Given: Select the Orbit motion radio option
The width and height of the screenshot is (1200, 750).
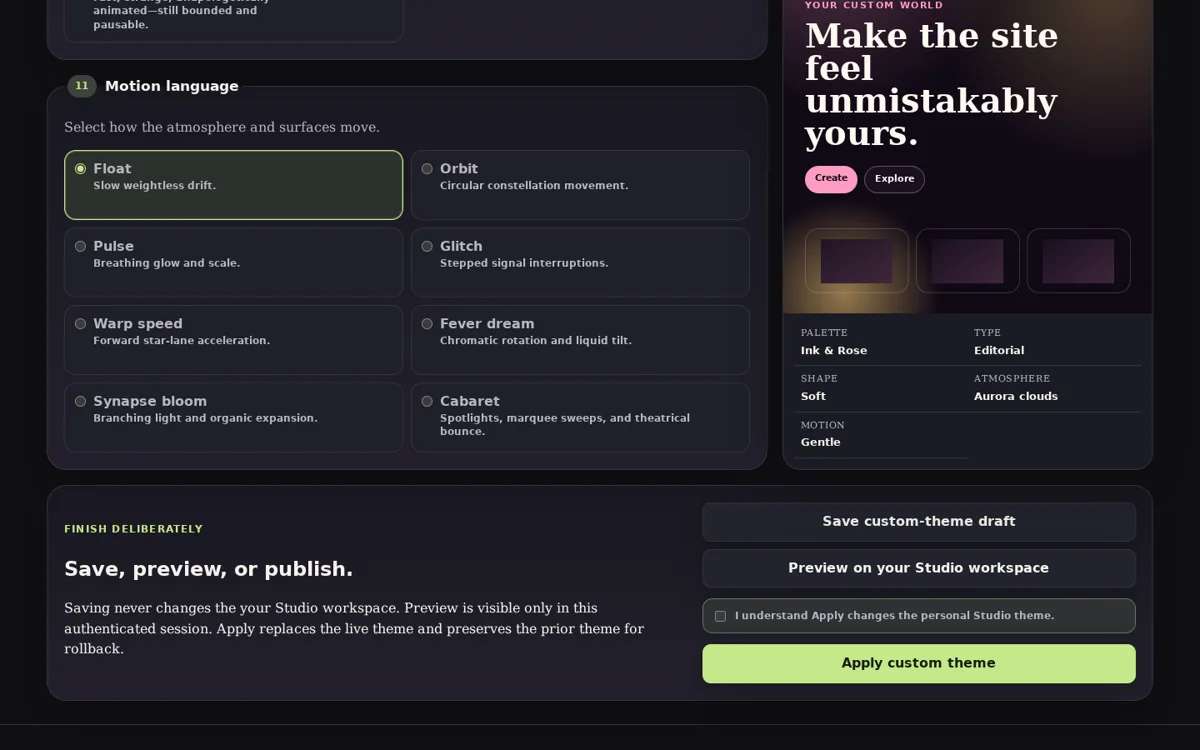Looking at the screenshot, I should [x=427, y=169].
